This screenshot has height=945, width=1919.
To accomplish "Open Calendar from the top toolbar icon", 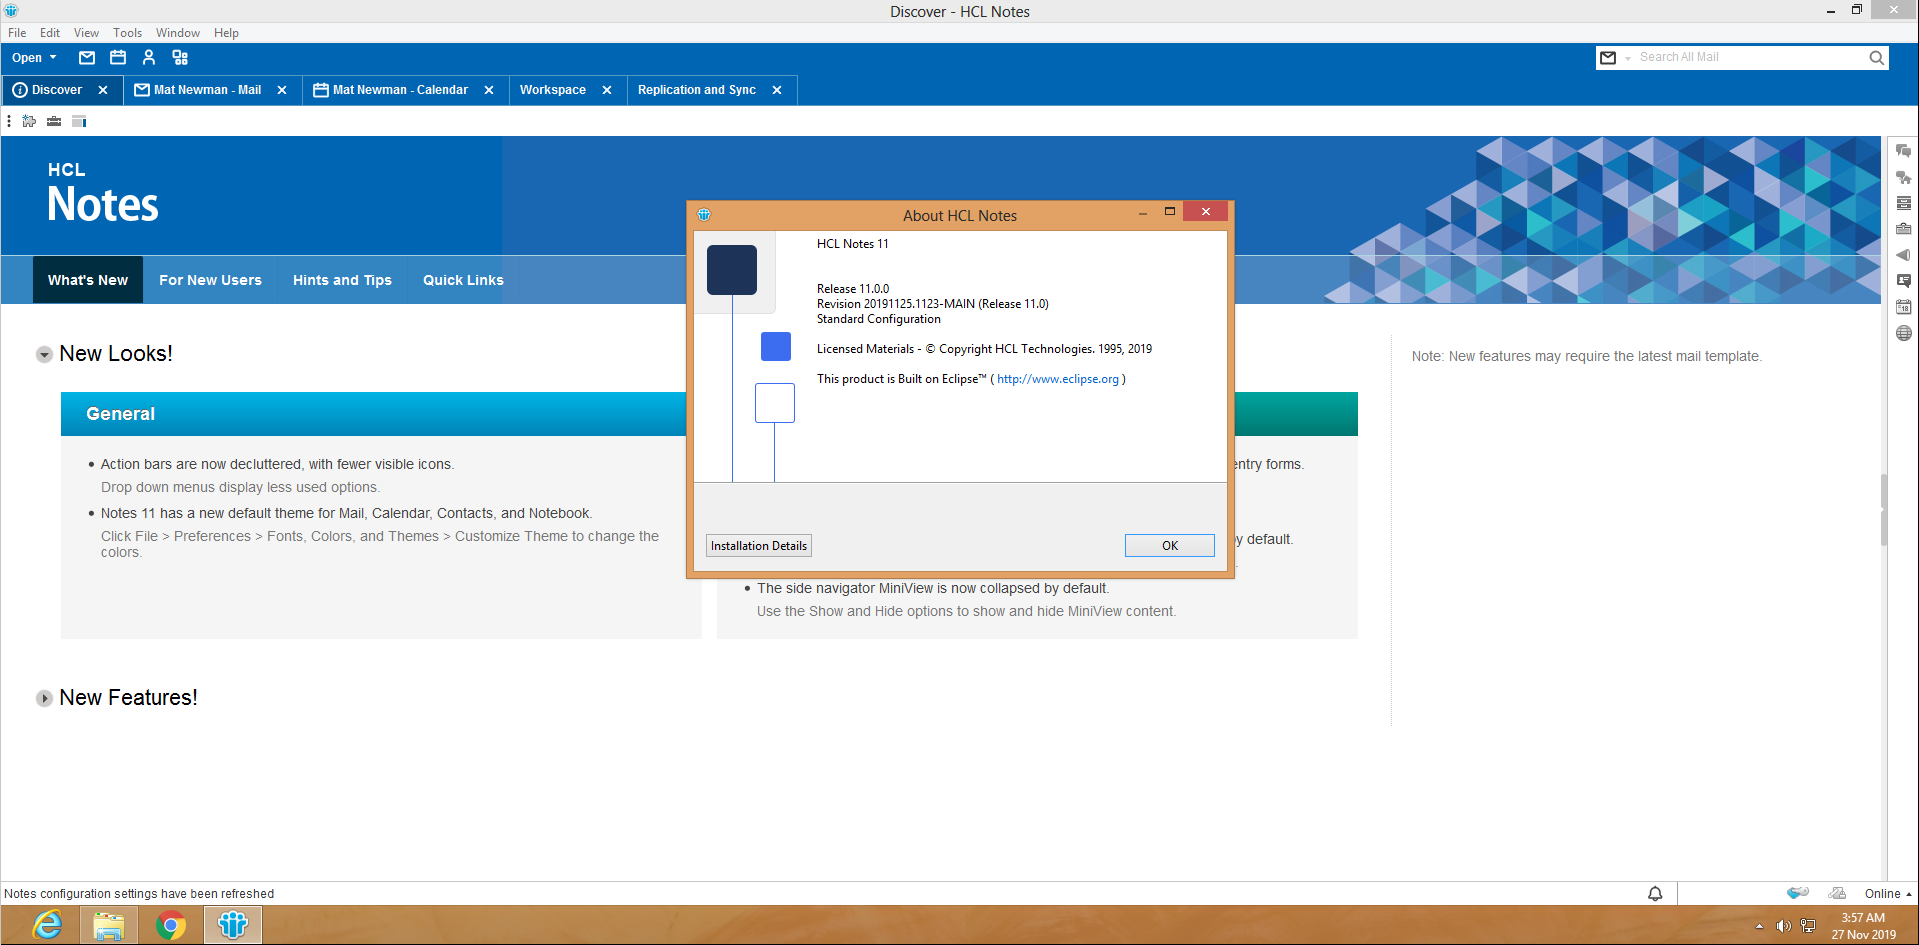I will click(x=118, y=58).
